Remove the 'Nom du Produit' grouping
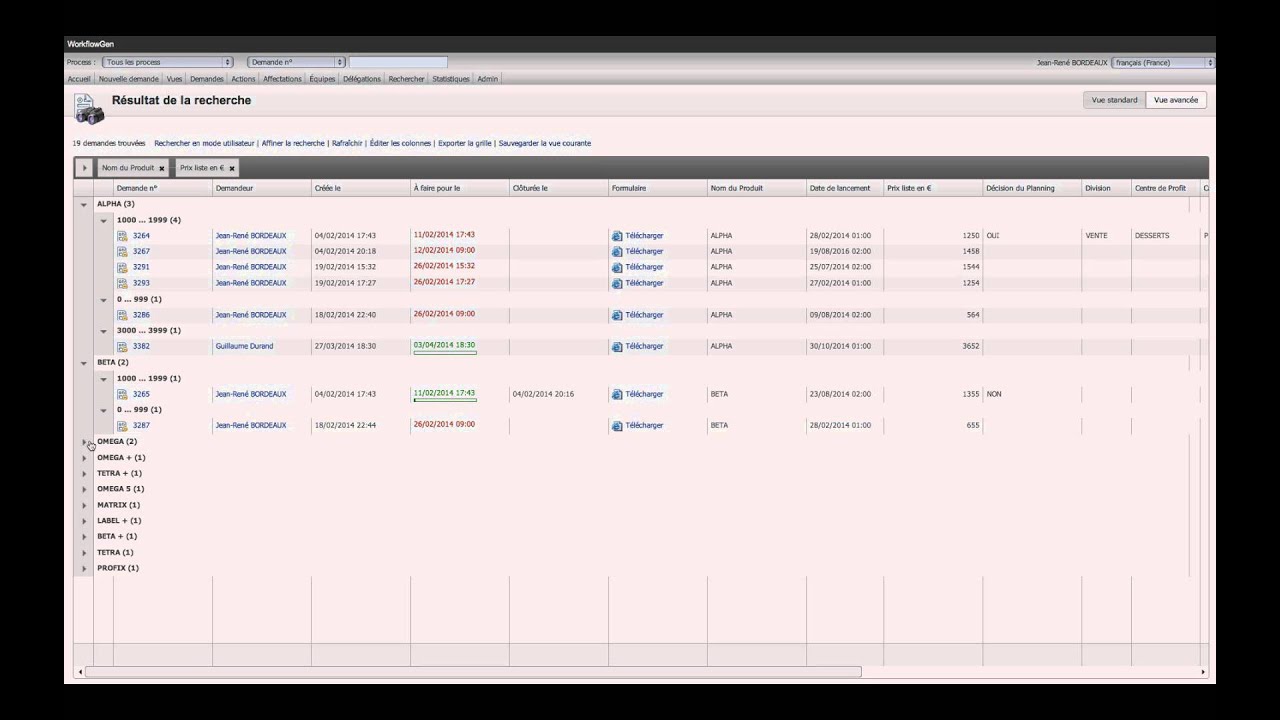 click(162, 168)
